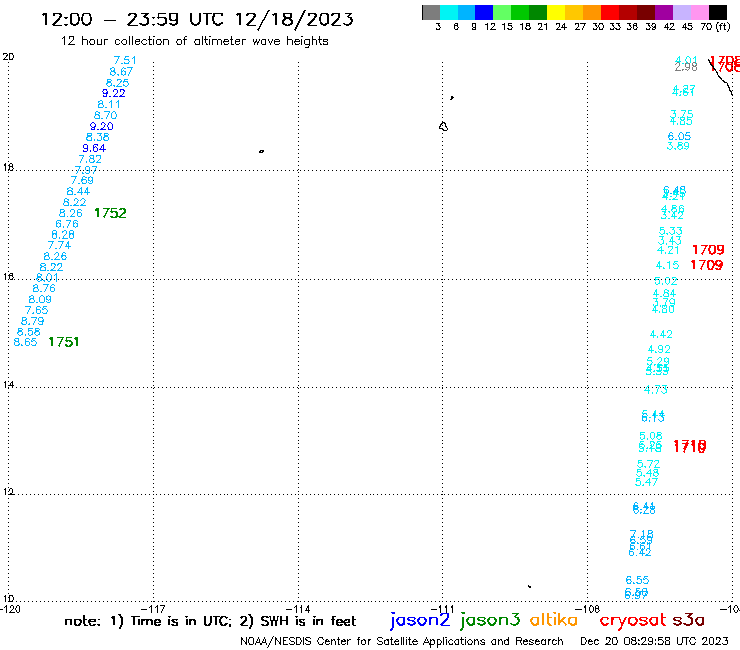Click the wave height value '8.11'
740x650 pixels.
[x=109, y=104]
